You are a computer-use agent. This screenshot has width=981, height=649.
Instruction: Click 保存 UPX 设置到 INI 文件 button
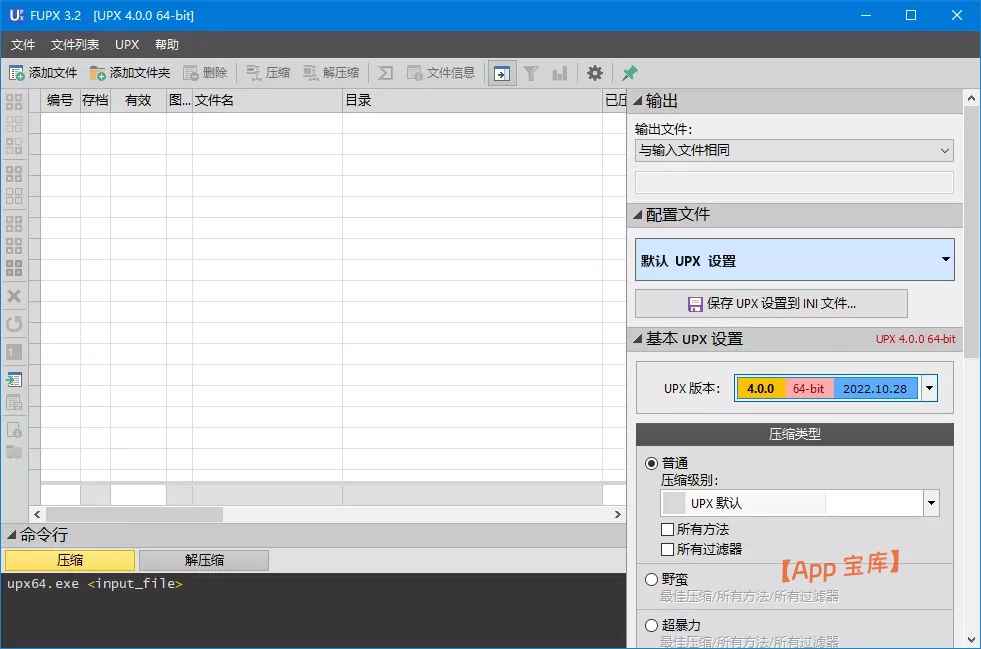tap(771, 304)
